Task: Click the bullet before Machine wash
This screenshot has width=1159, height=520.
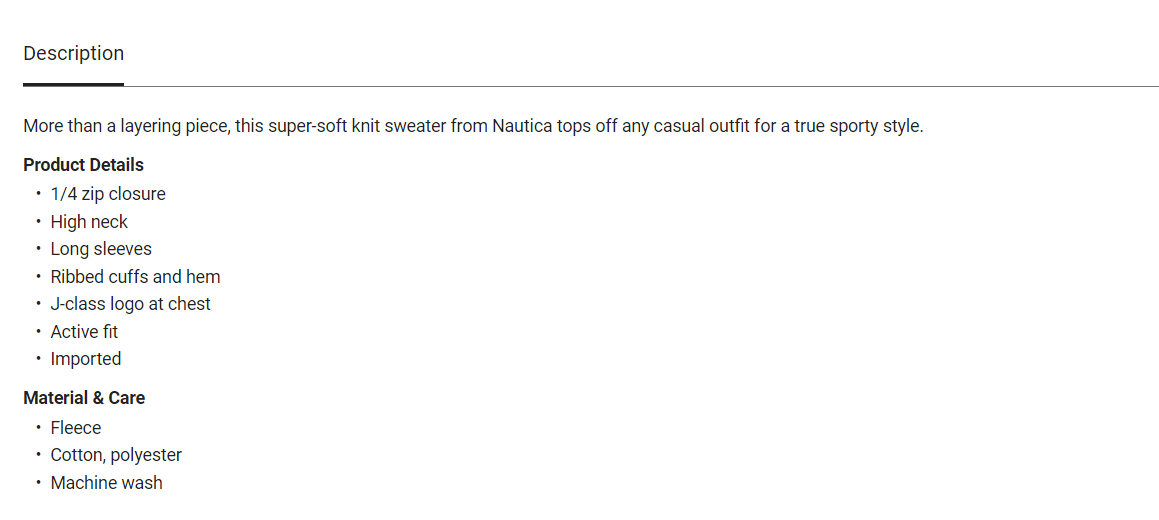Action: click(38, 483)
